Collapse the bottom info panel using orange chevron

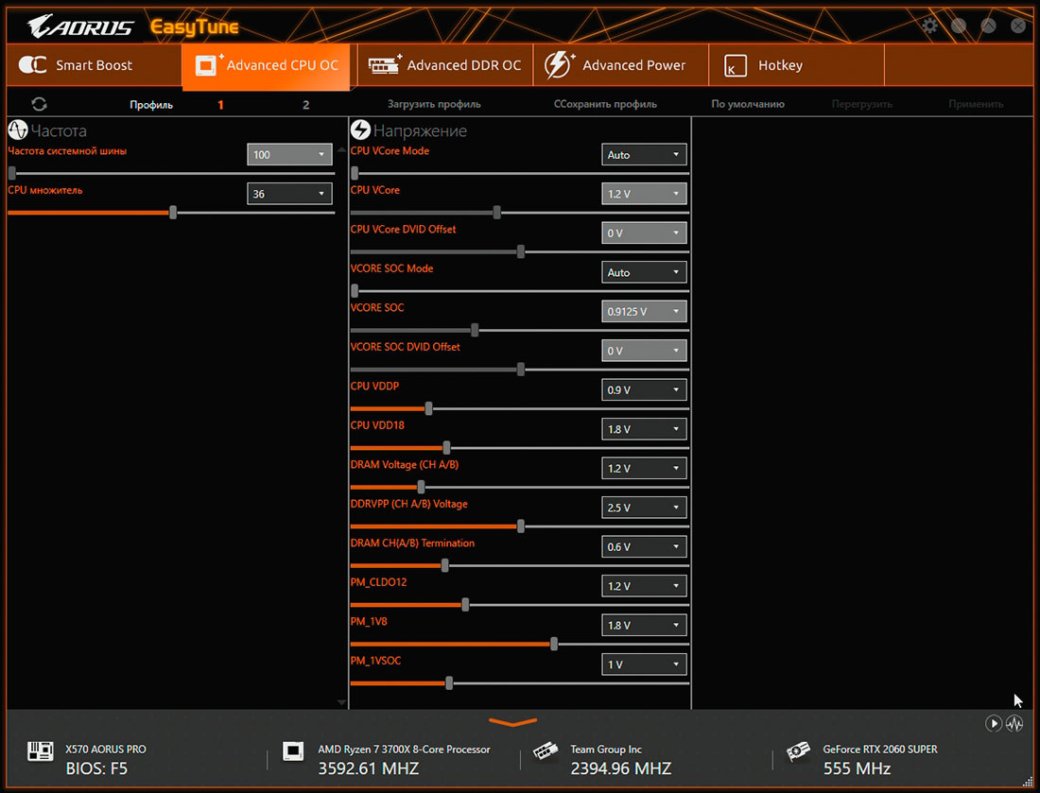pyautogui.click(x=513, y=722)
